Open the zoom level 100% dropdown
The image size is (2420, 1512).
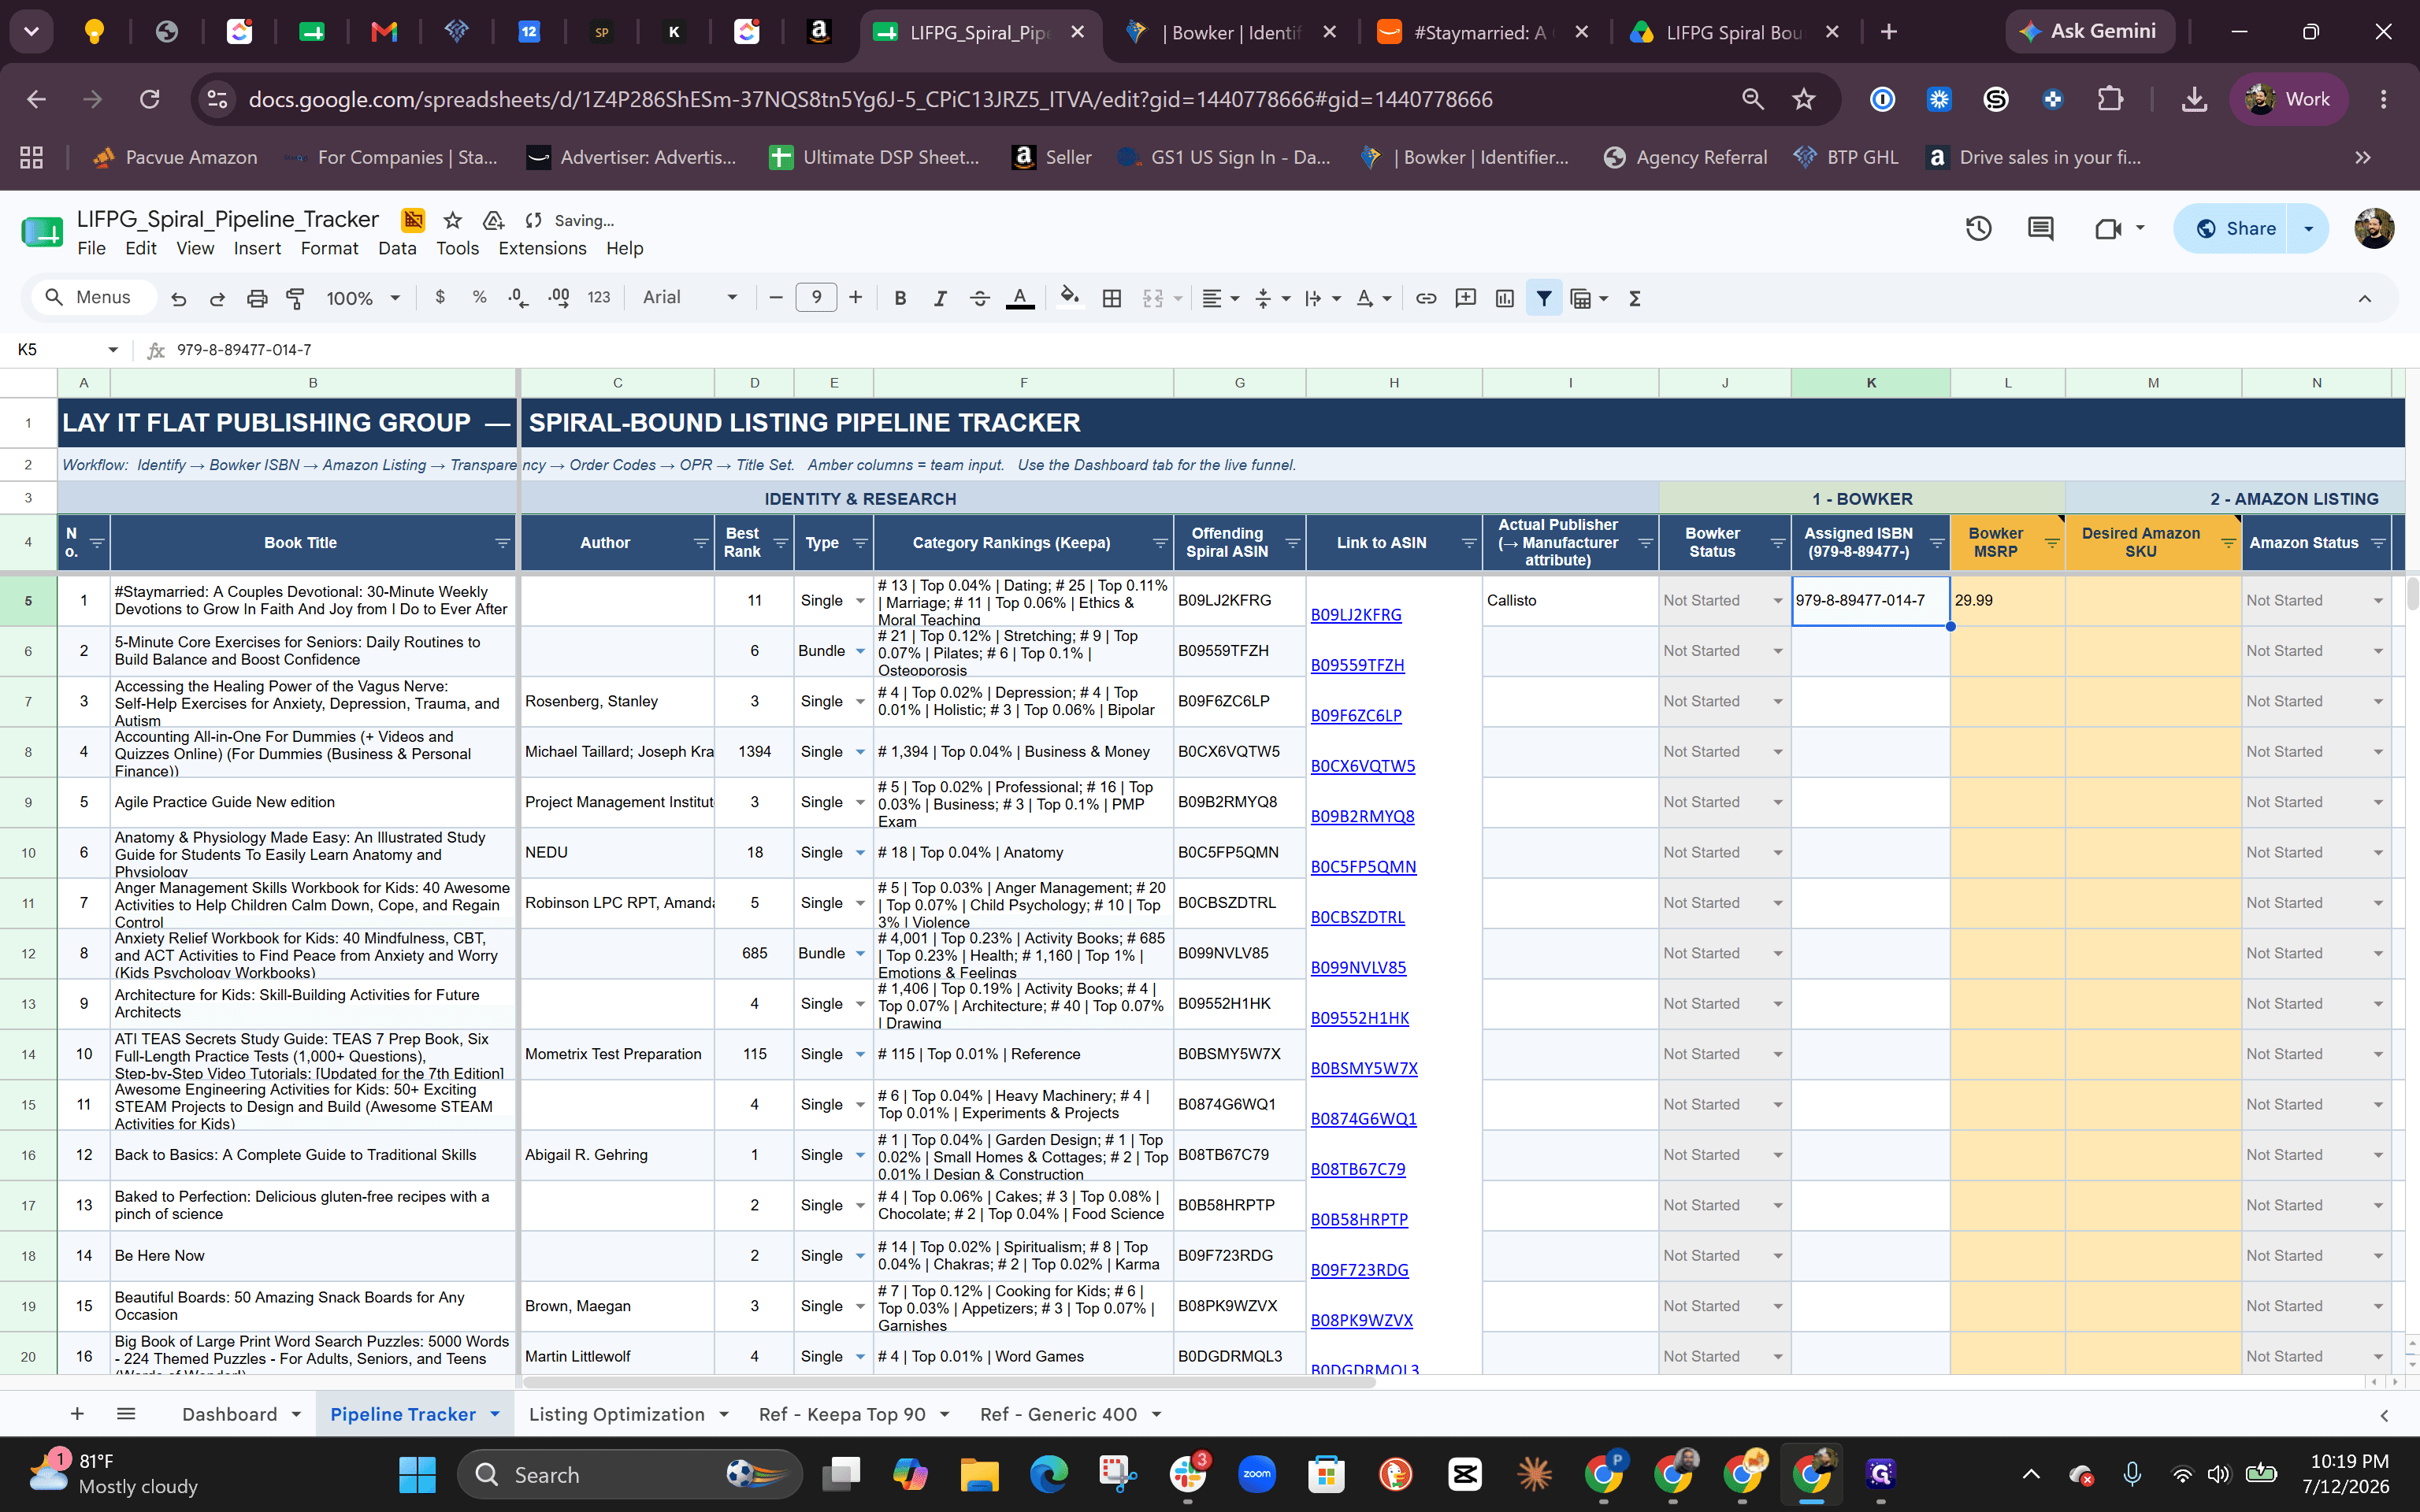coord(363,298)
